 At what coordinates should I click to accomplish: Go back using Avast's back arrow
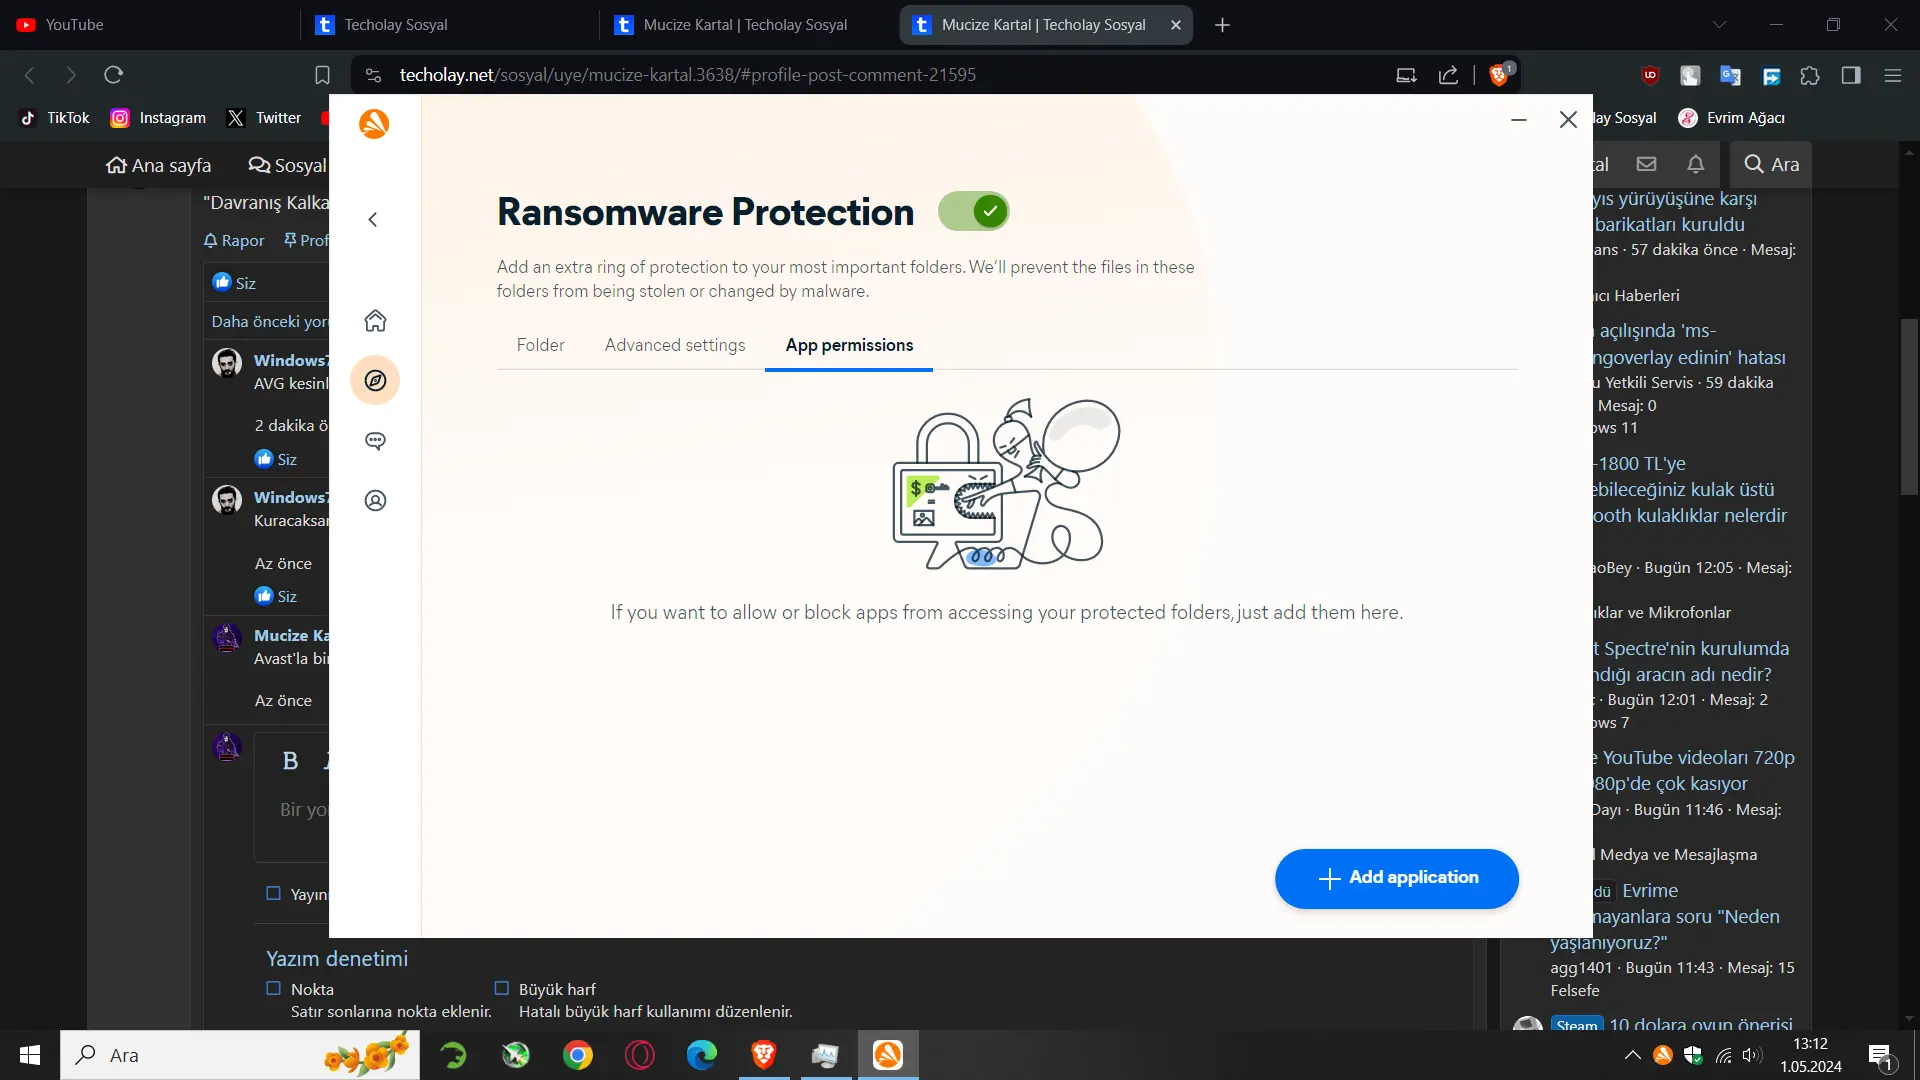373,220
